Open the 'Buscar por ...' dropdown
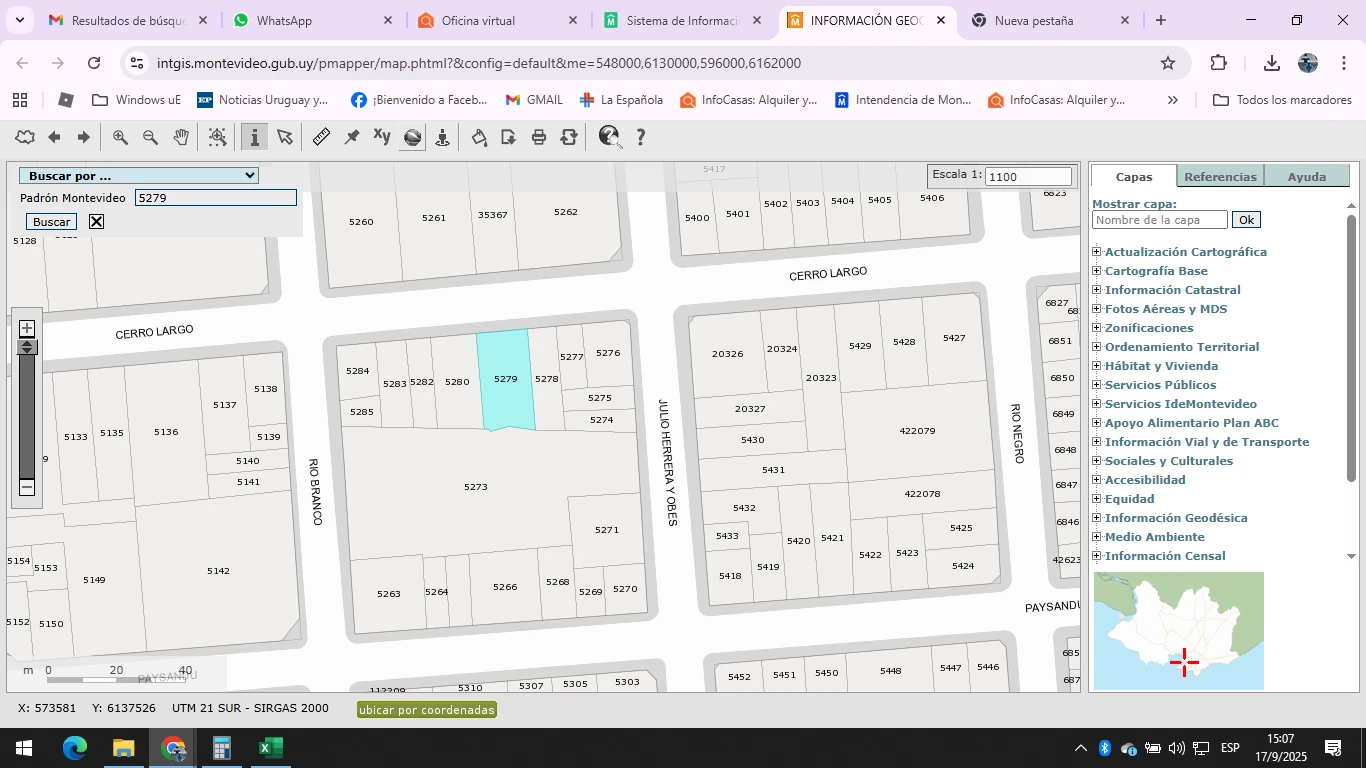Image resolution: width=1366 pixels, height=768 pixels. tap(139, 176)
